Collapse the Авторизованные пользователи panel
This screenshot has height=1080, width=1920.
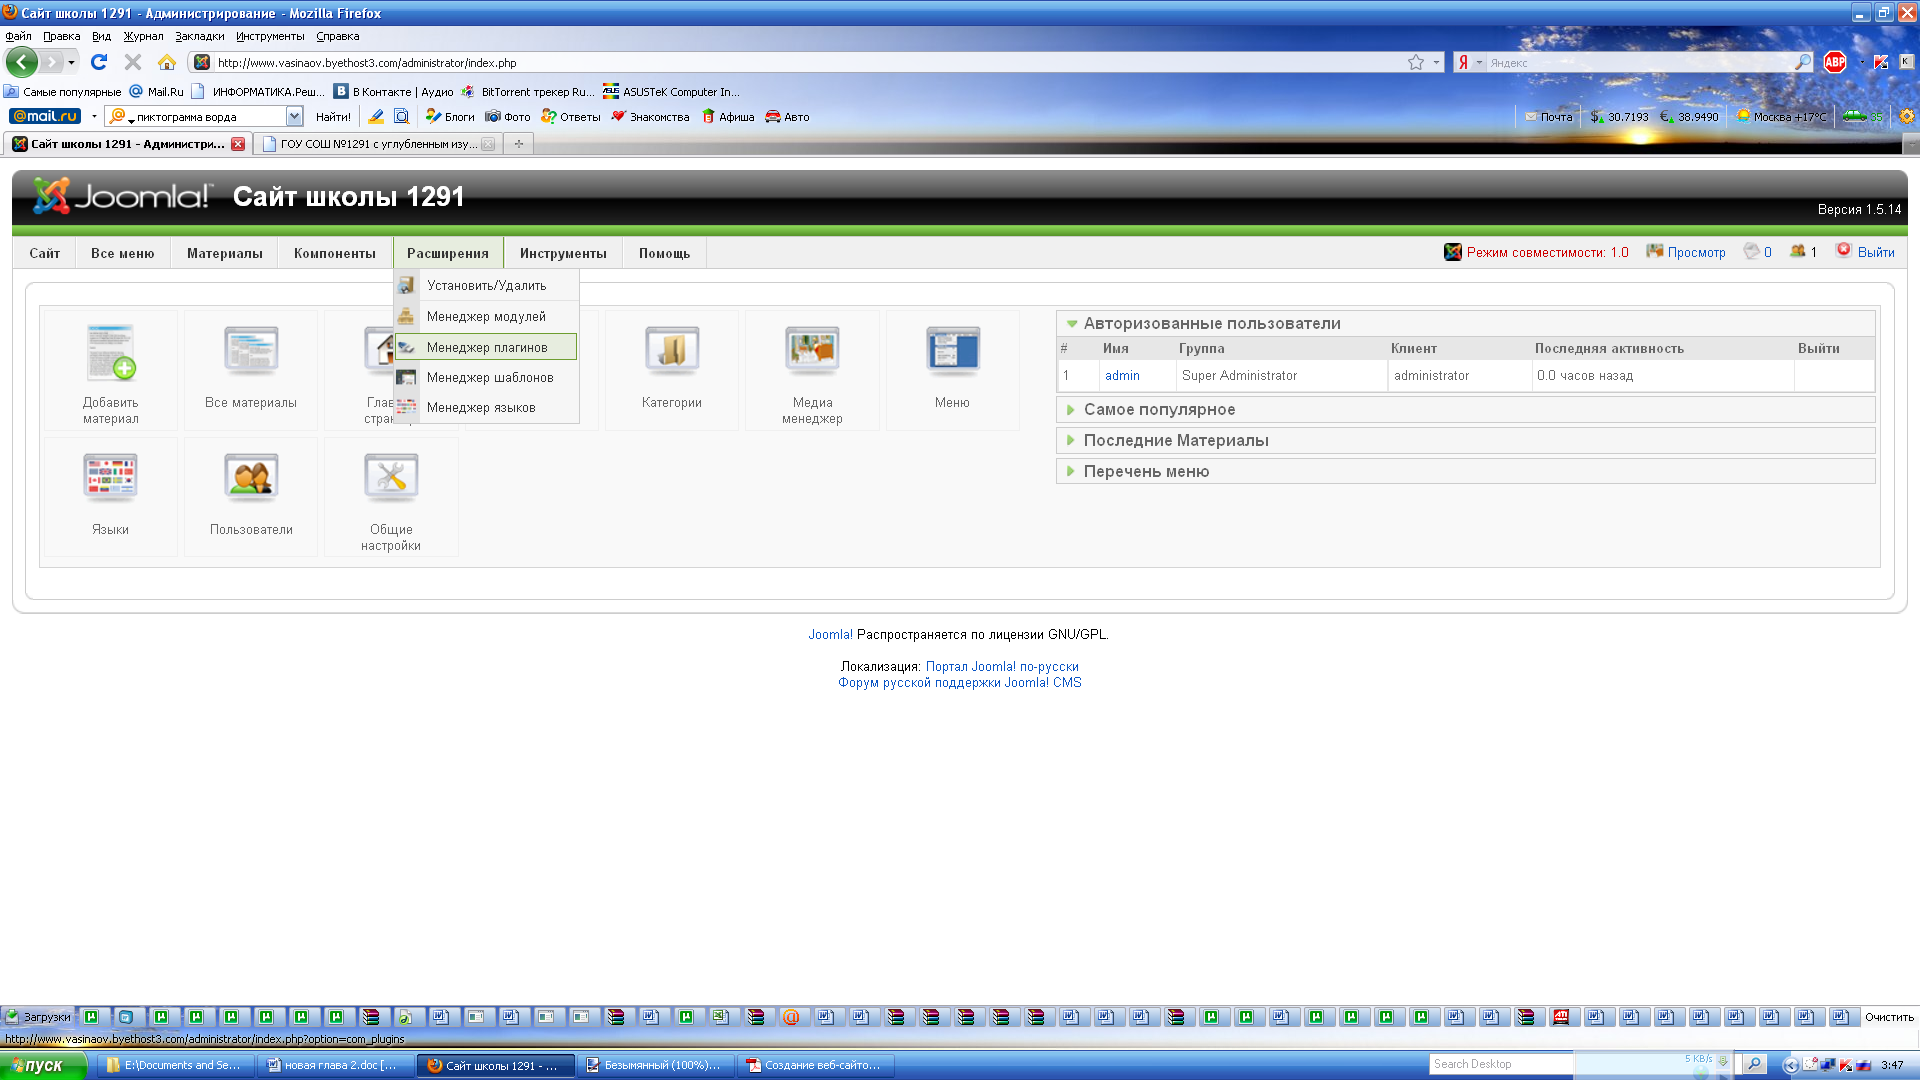(1212, 324)
